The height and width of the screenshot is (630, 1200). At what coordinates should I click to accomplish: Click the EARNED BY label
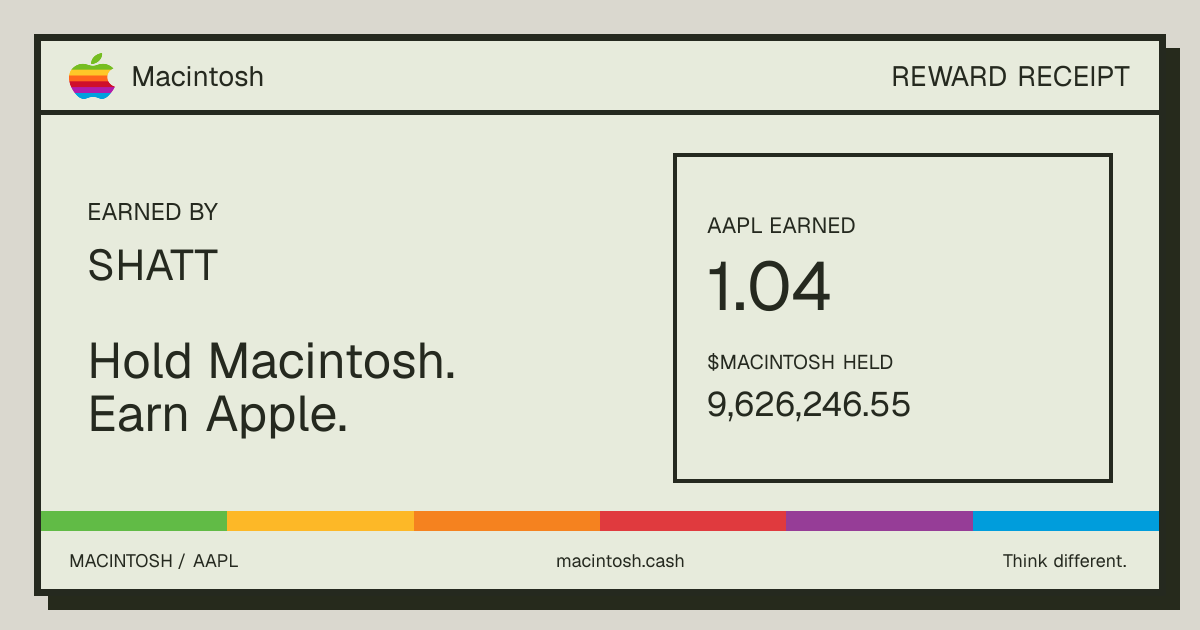(x=153, y=212)
